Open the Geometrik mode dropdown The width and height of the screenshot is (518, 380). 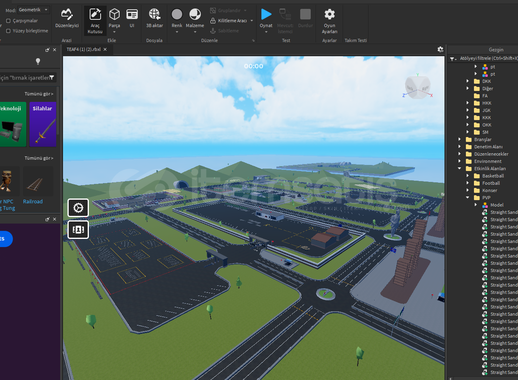[x=33, y=10]
